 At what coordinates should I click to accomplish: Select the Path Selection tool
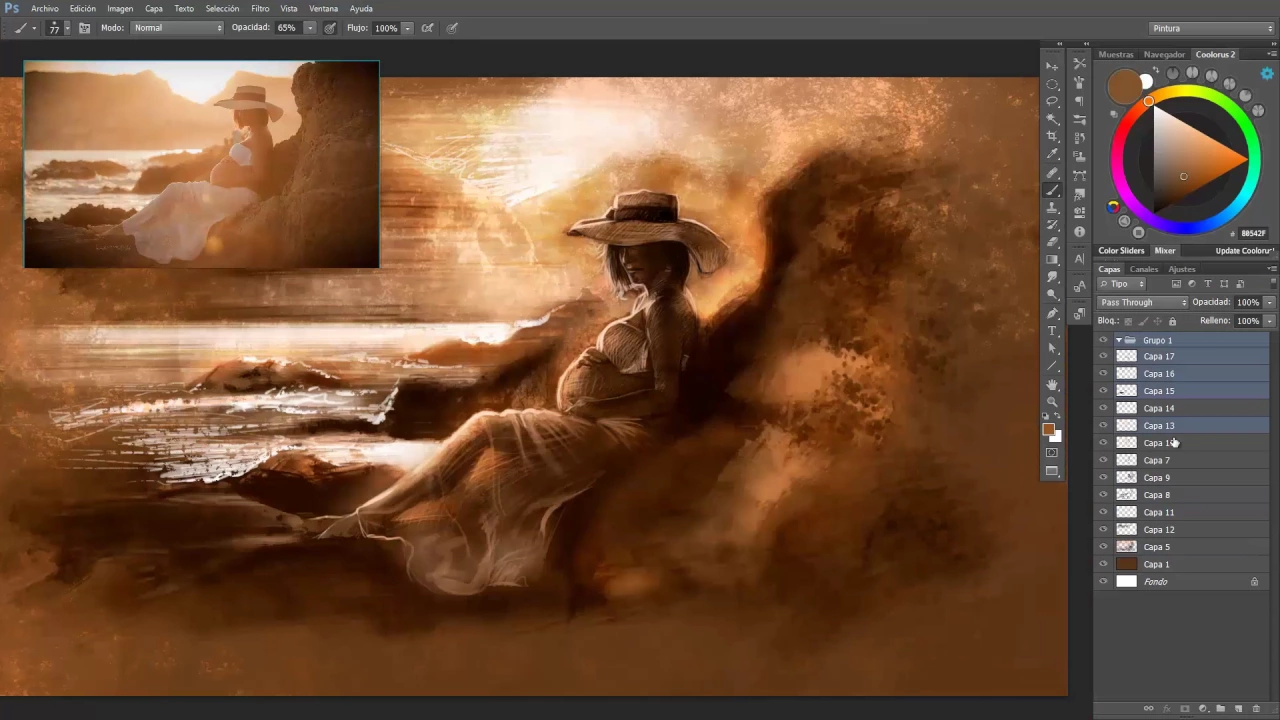[x=1052, y=348]
